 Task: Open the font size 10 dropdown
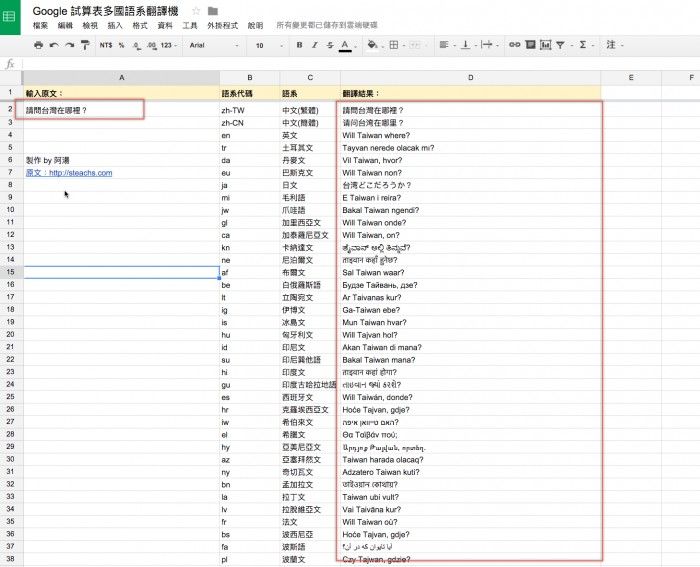point(267,45)
